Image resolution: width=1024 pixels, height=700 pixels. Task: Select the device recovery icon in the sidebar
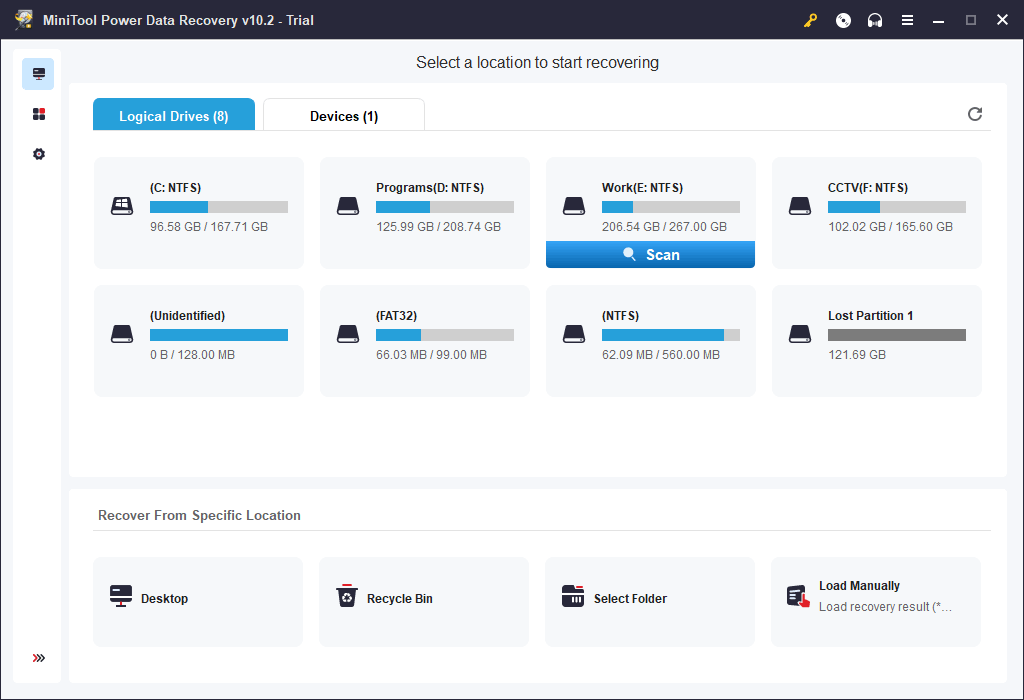(x=38, y=73)
